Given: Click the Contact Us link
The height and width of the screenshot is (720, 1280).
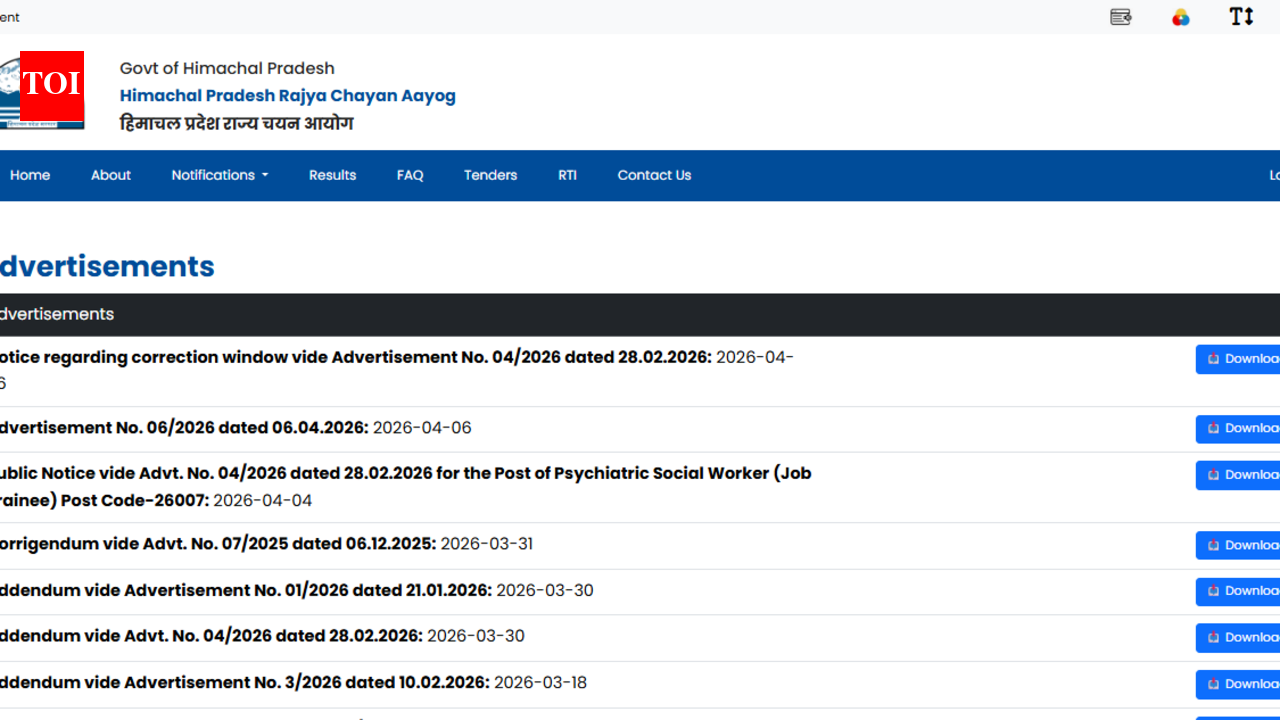Looking at the screenshot, I should point(654,175).
